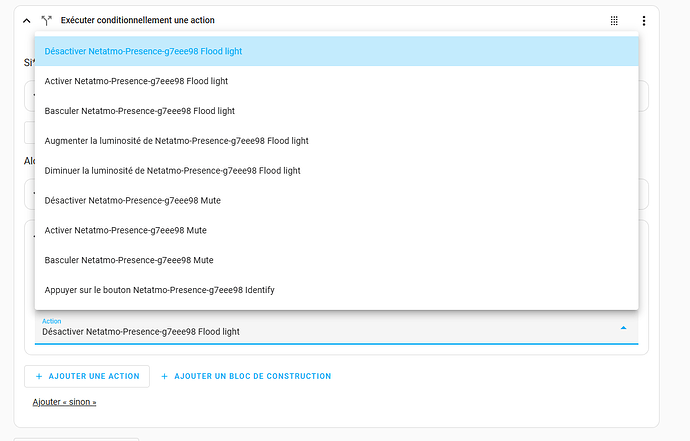Screen dimensions: 690x441
Task: Close the Action dropdown via its arrow
Action: pyautogui.click(x=623, y=328)
